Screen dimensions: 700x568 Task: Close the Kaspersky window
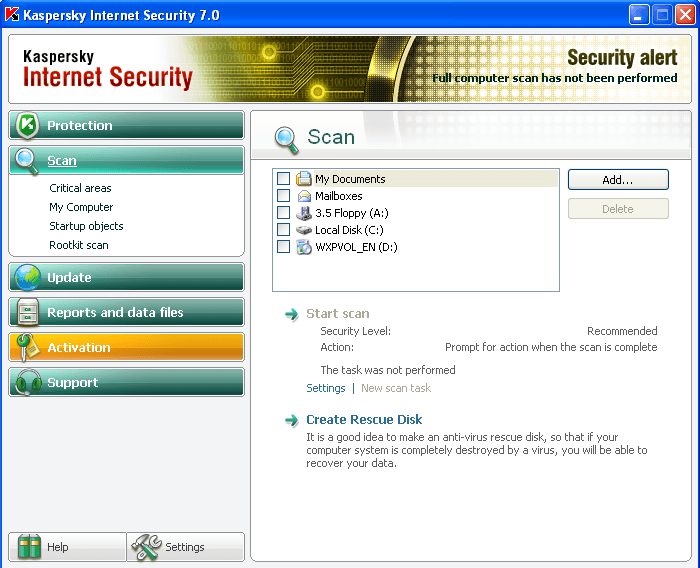coord(685,15)
